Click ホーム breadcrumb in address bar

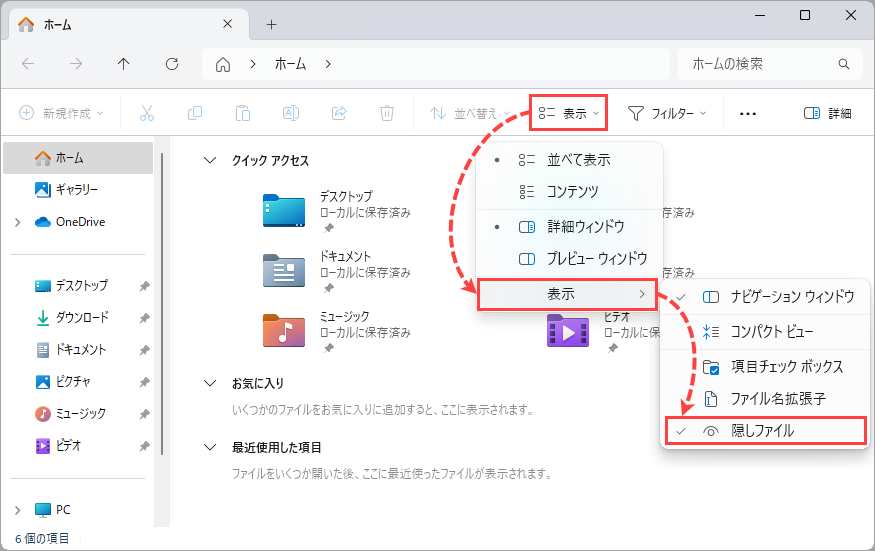click(290, 64)
